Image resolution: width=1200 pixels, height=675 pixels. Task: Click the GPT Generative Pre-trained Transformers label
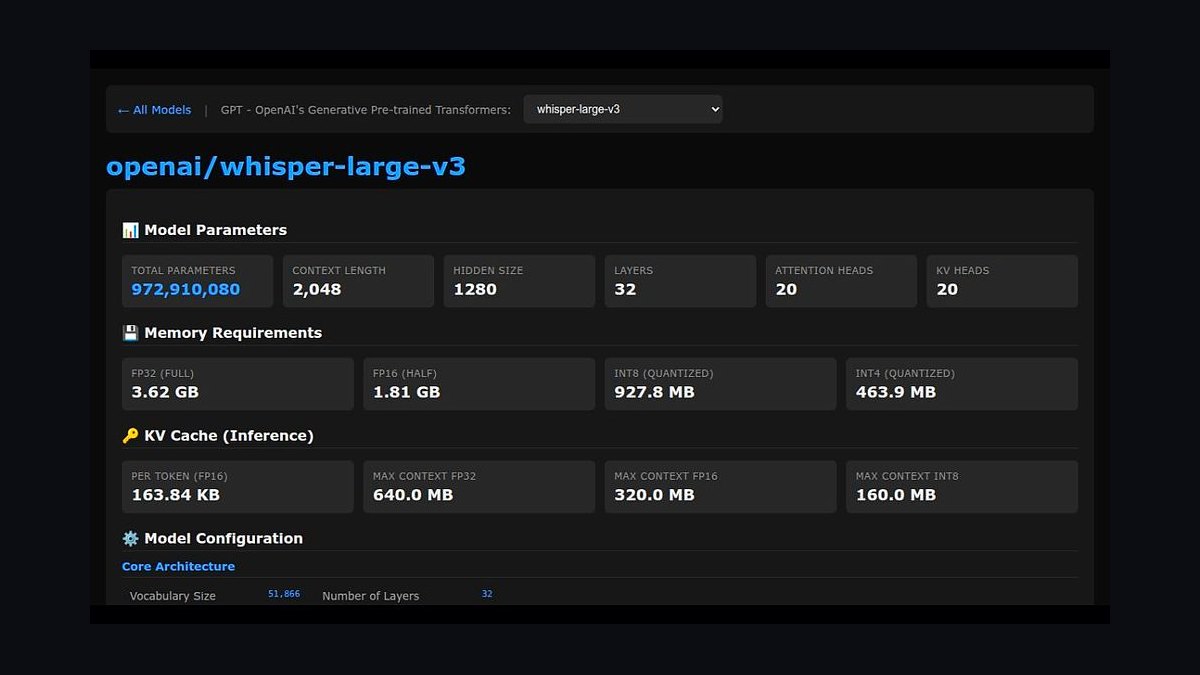coord(366,110)
